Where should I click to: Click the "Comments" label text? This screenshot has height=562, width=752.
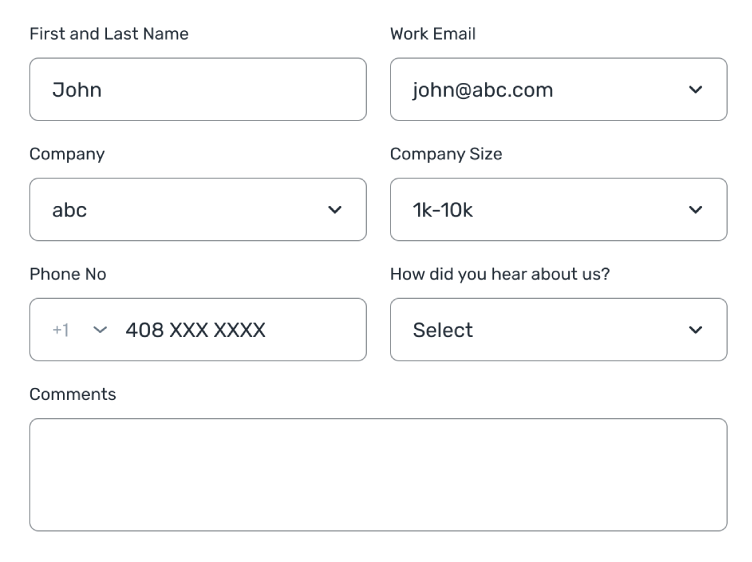[x=73, y=394]
